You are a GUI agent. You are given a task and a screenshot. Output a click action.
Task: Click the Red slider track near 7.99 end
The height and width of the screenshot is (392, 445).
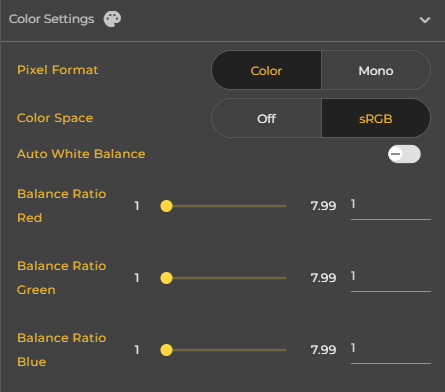click(x=282, y=206)
